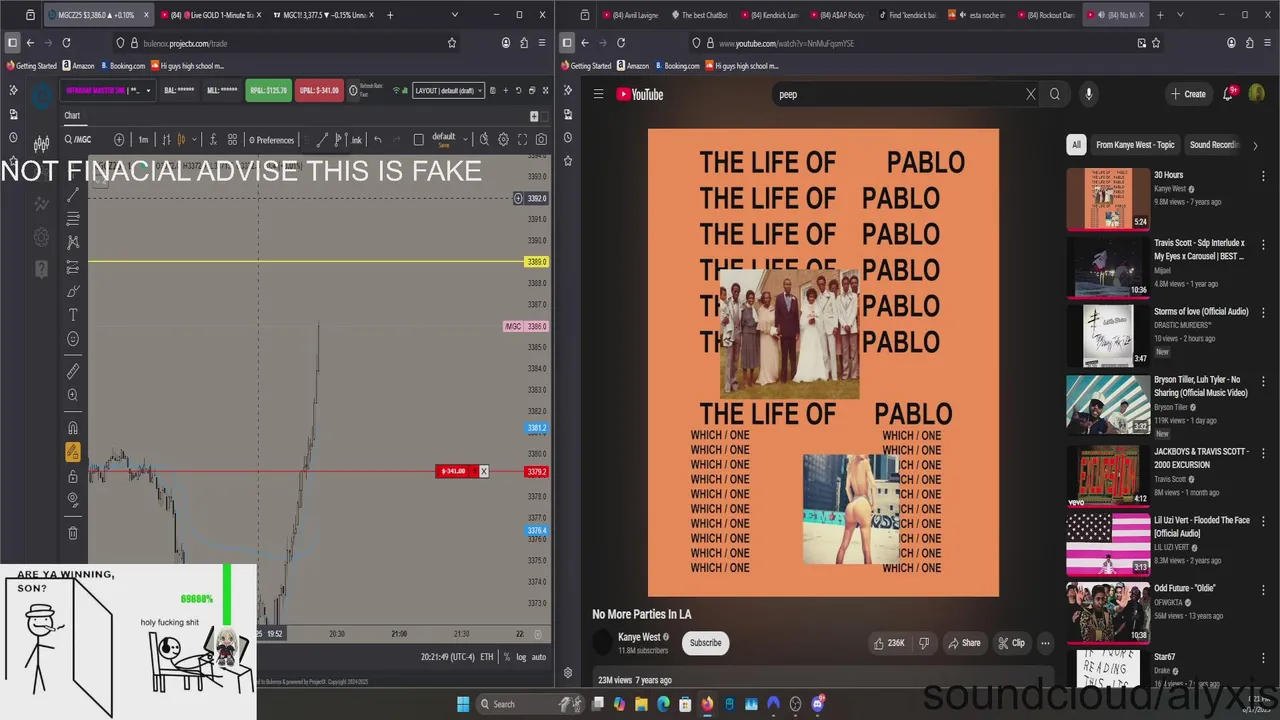Toggle the highlighted stay-in-drawing-mode pencil
This screenshot has width=1280, height=720.
[x=73, y=452]
